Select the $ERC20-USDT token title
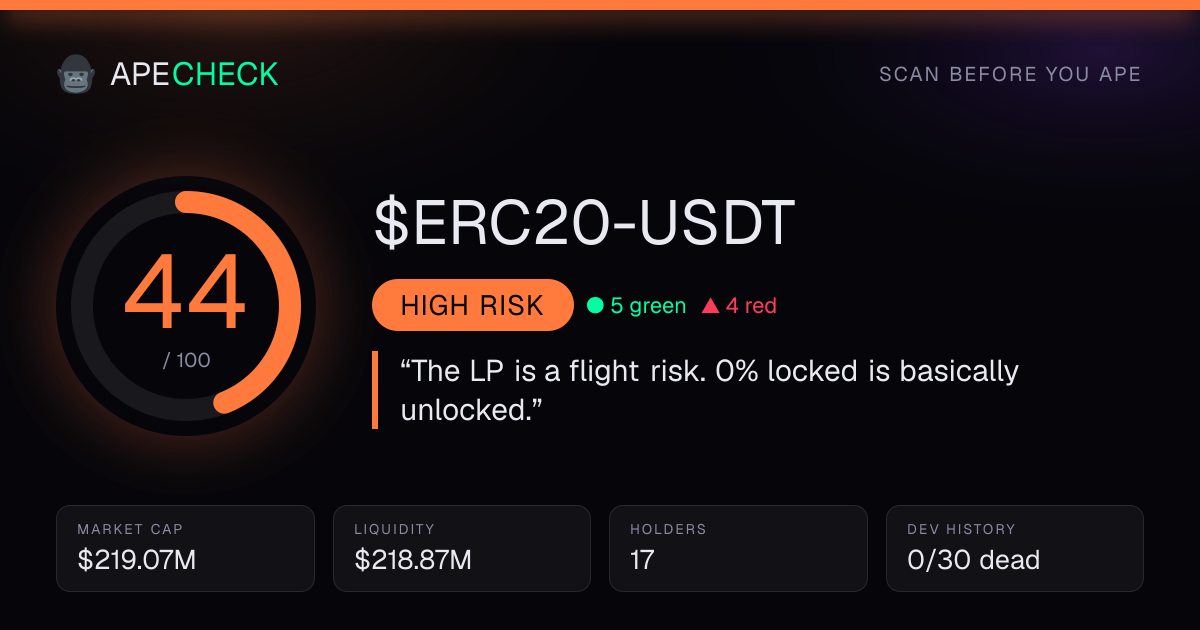 (584, 223)
